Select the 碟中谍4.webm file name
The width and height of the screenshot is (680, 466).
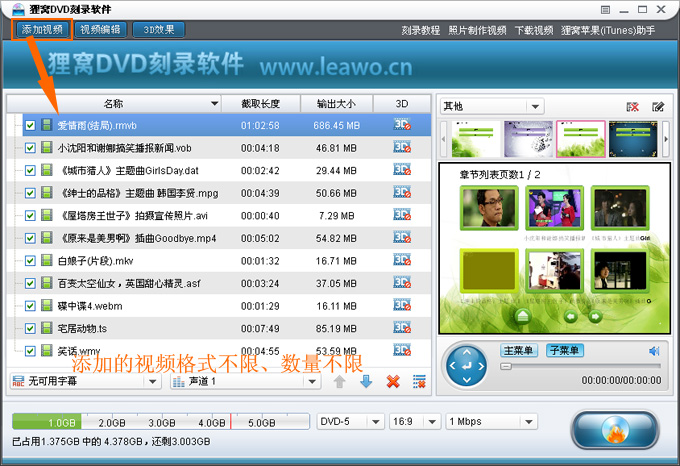click(x=90, y=306)
